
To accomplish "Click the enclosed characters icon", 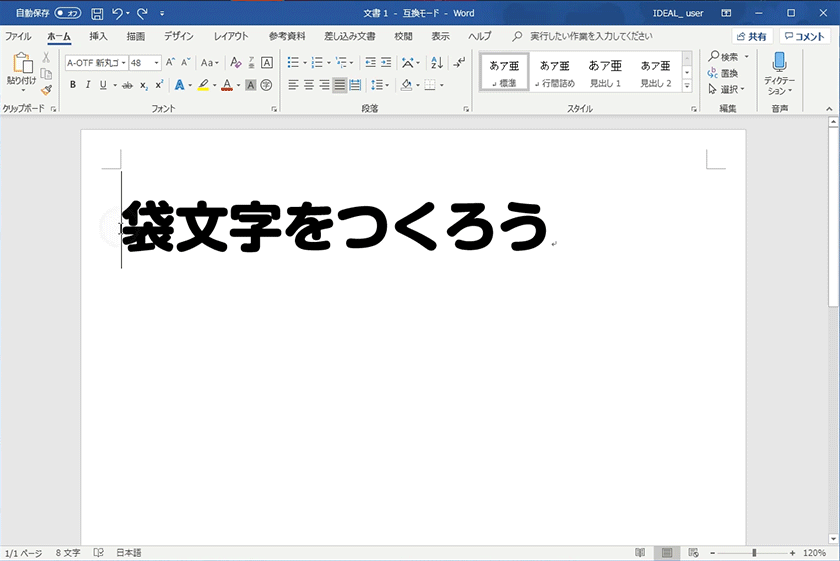I will point(266,85).
